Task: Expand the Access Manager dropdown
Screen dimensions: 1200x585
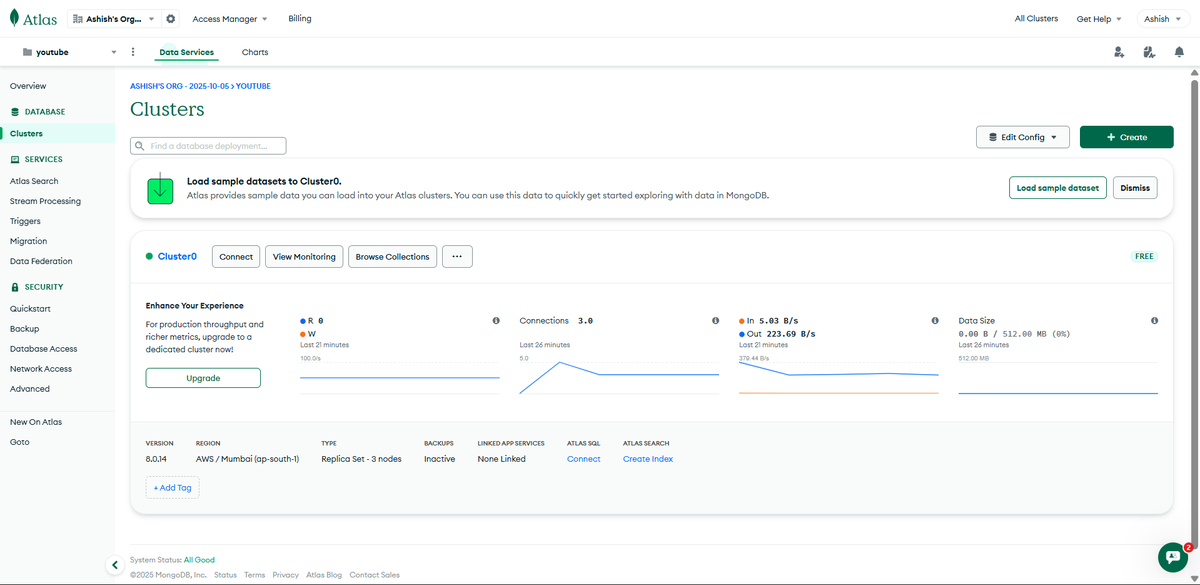Action: (230, 19)
